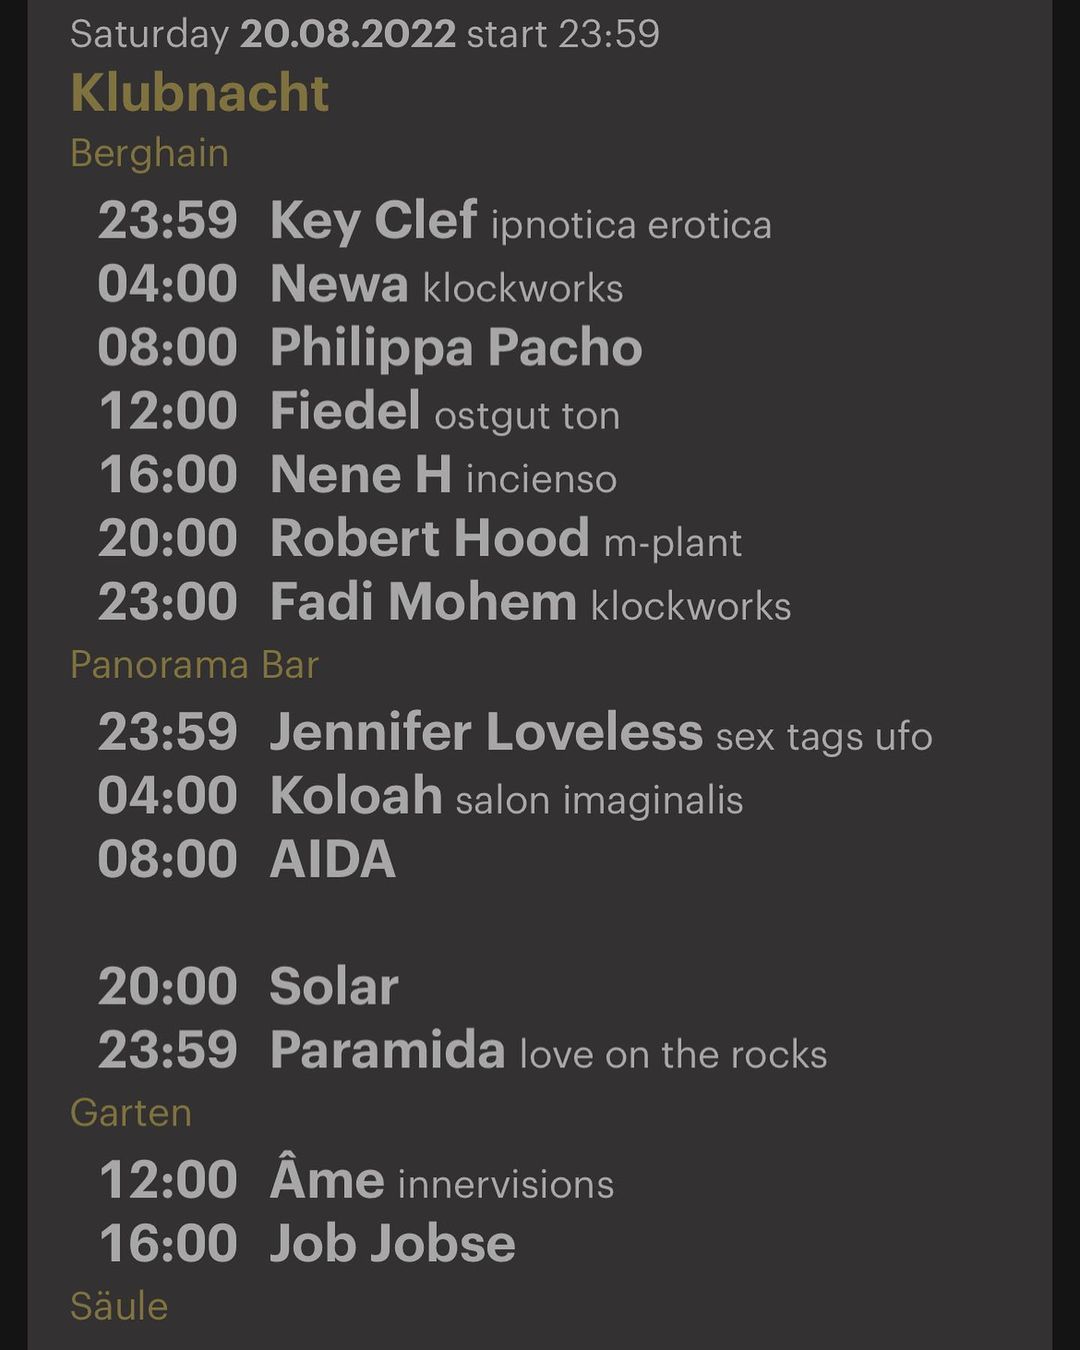1080x1350 pixels.
Task: Select the AIDA entry
Action: point(333,860)
